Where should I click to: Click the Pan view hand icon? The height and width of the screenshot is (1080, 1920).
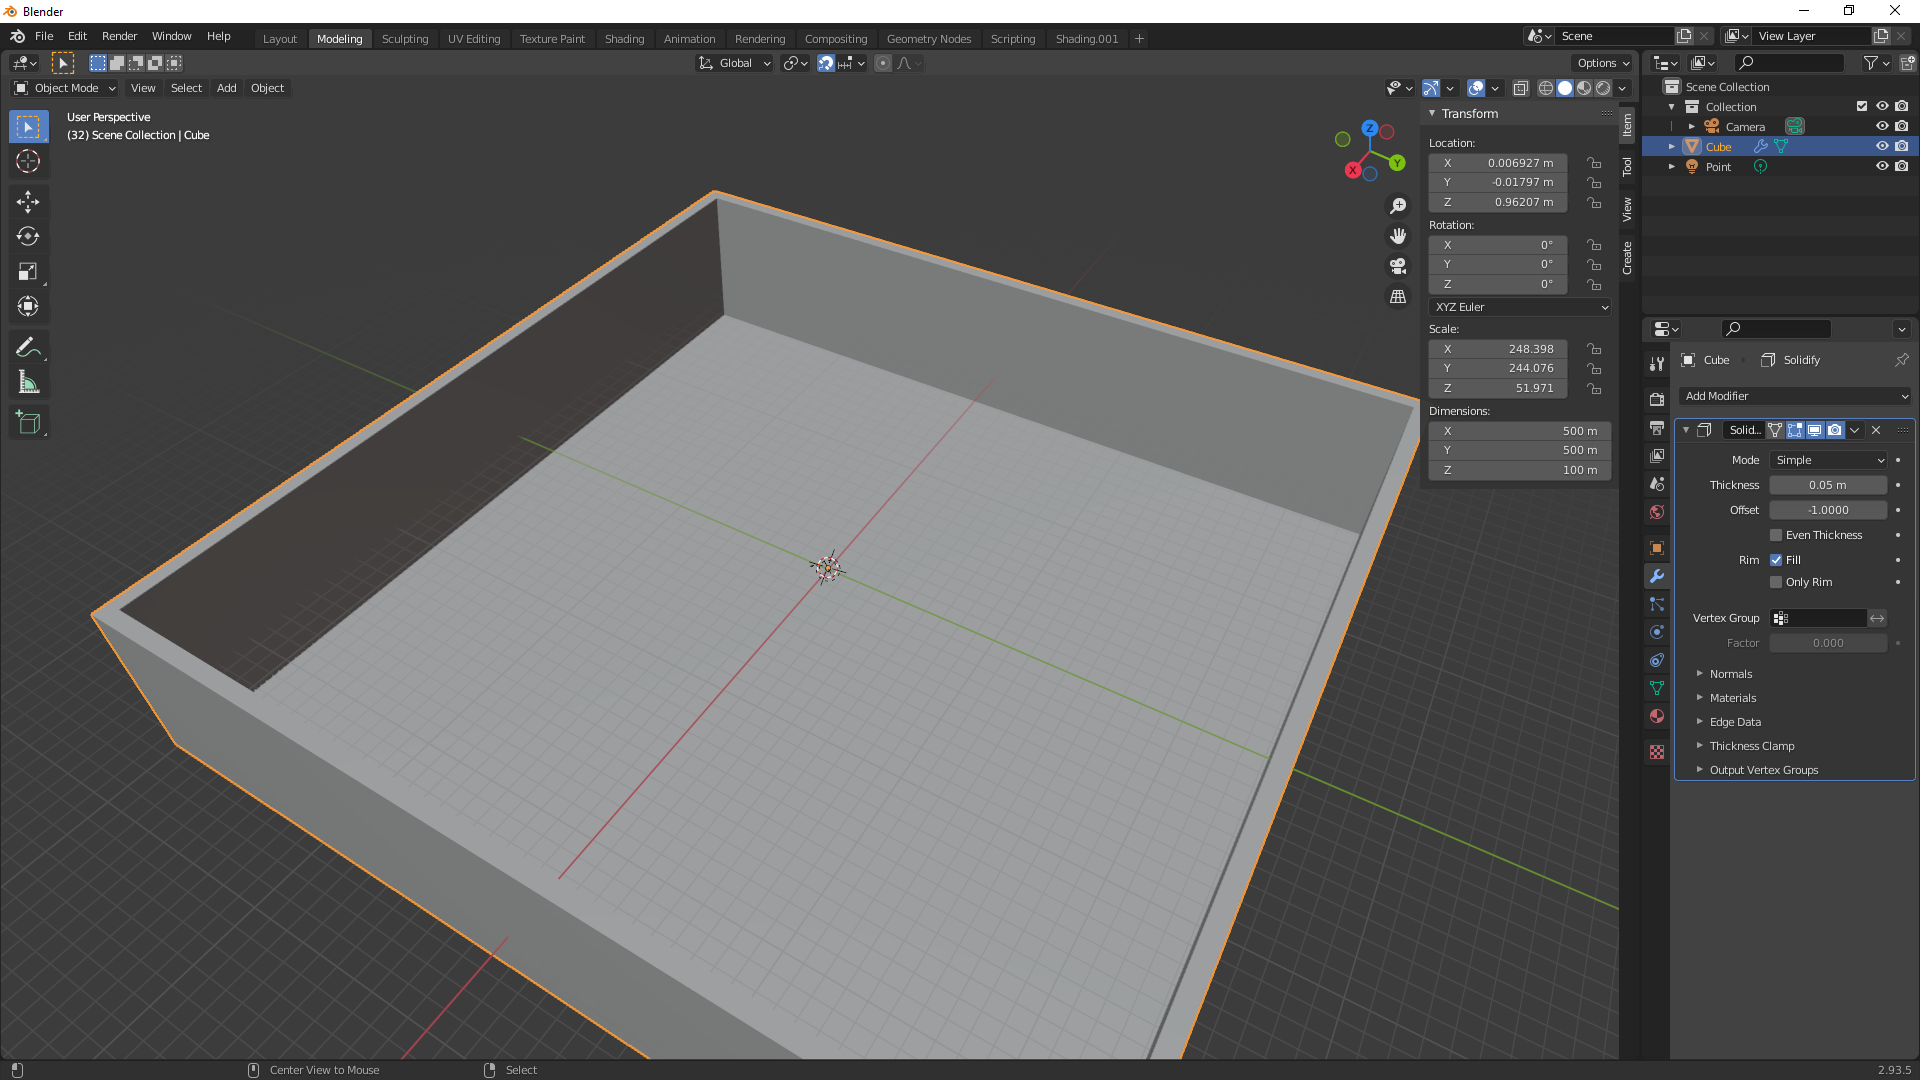tap(1398, 236)
